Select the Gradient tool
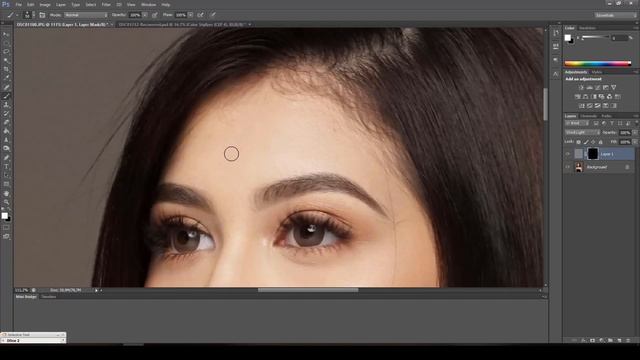640x360 pixels. tap(6, 131)
